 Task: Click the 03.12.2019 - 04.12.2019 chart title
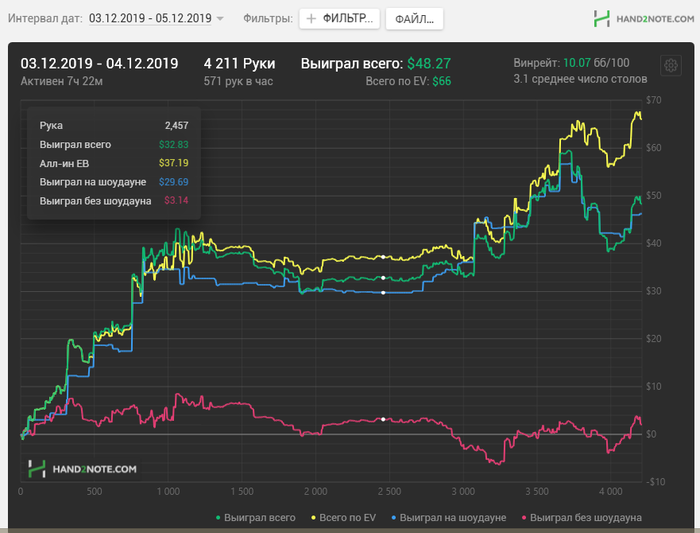(x=99, y=64)
